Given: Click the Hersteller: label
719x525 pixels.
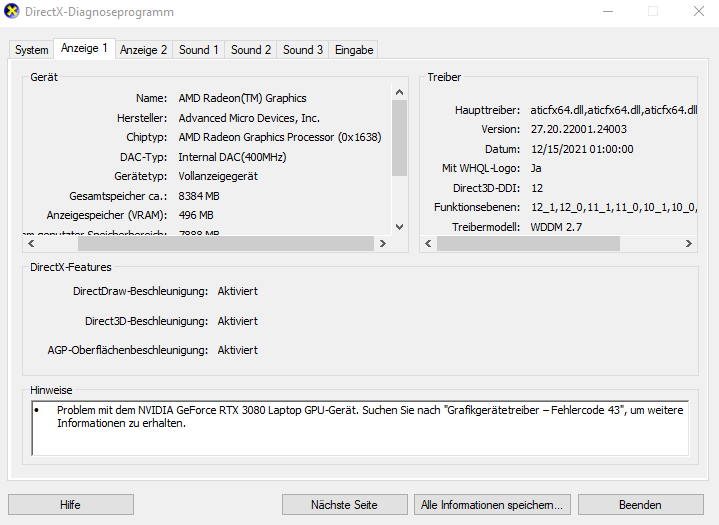Looking at the screenshot, I should pos(142,118).
